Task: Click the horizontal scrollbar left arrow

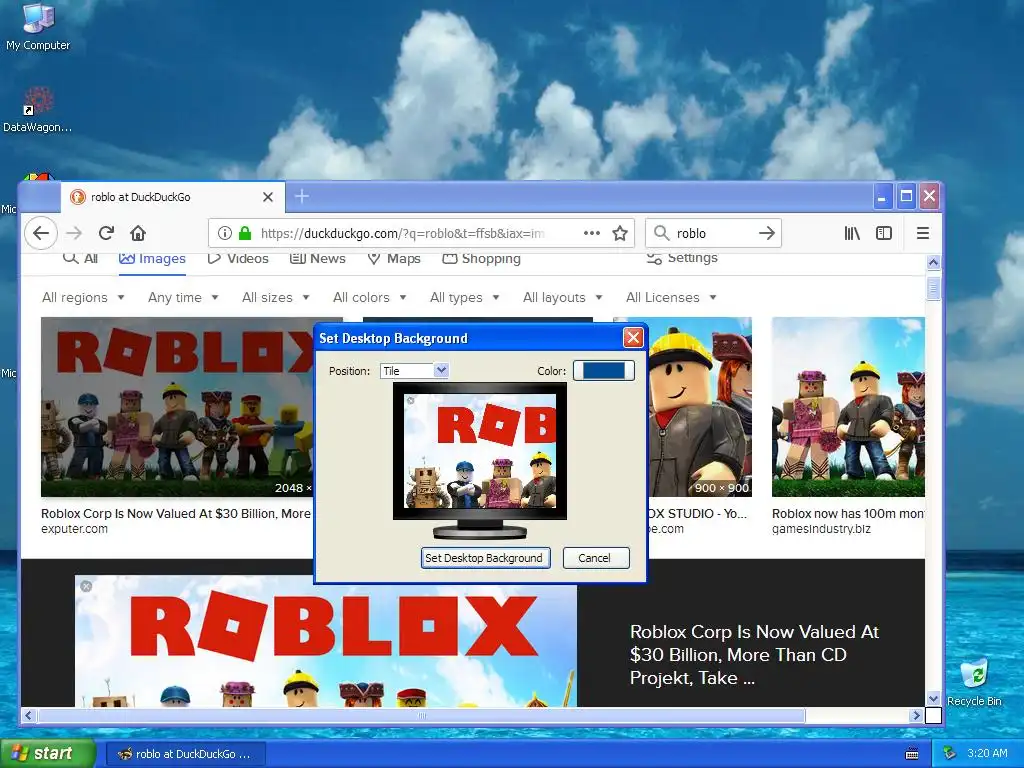Action: click(x=28, y=716)
